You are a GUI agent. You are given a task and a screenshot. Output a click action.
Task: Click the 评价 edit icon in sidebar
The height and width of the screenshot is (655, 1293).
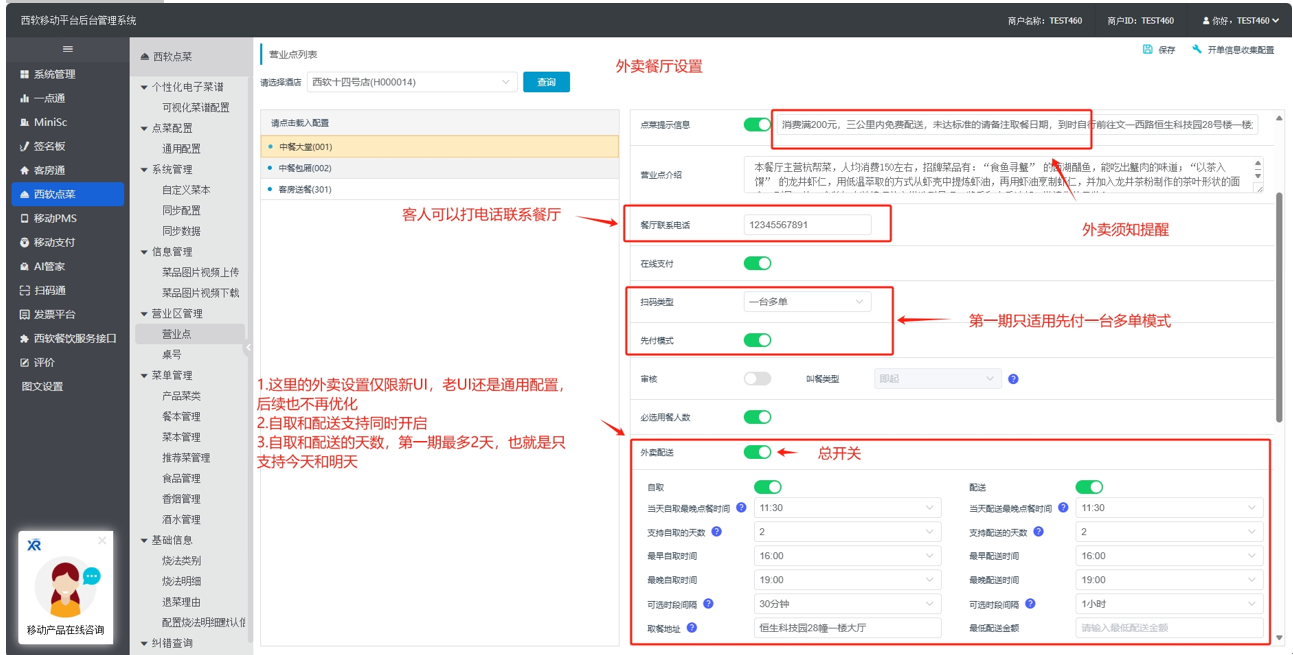[25, 362]
